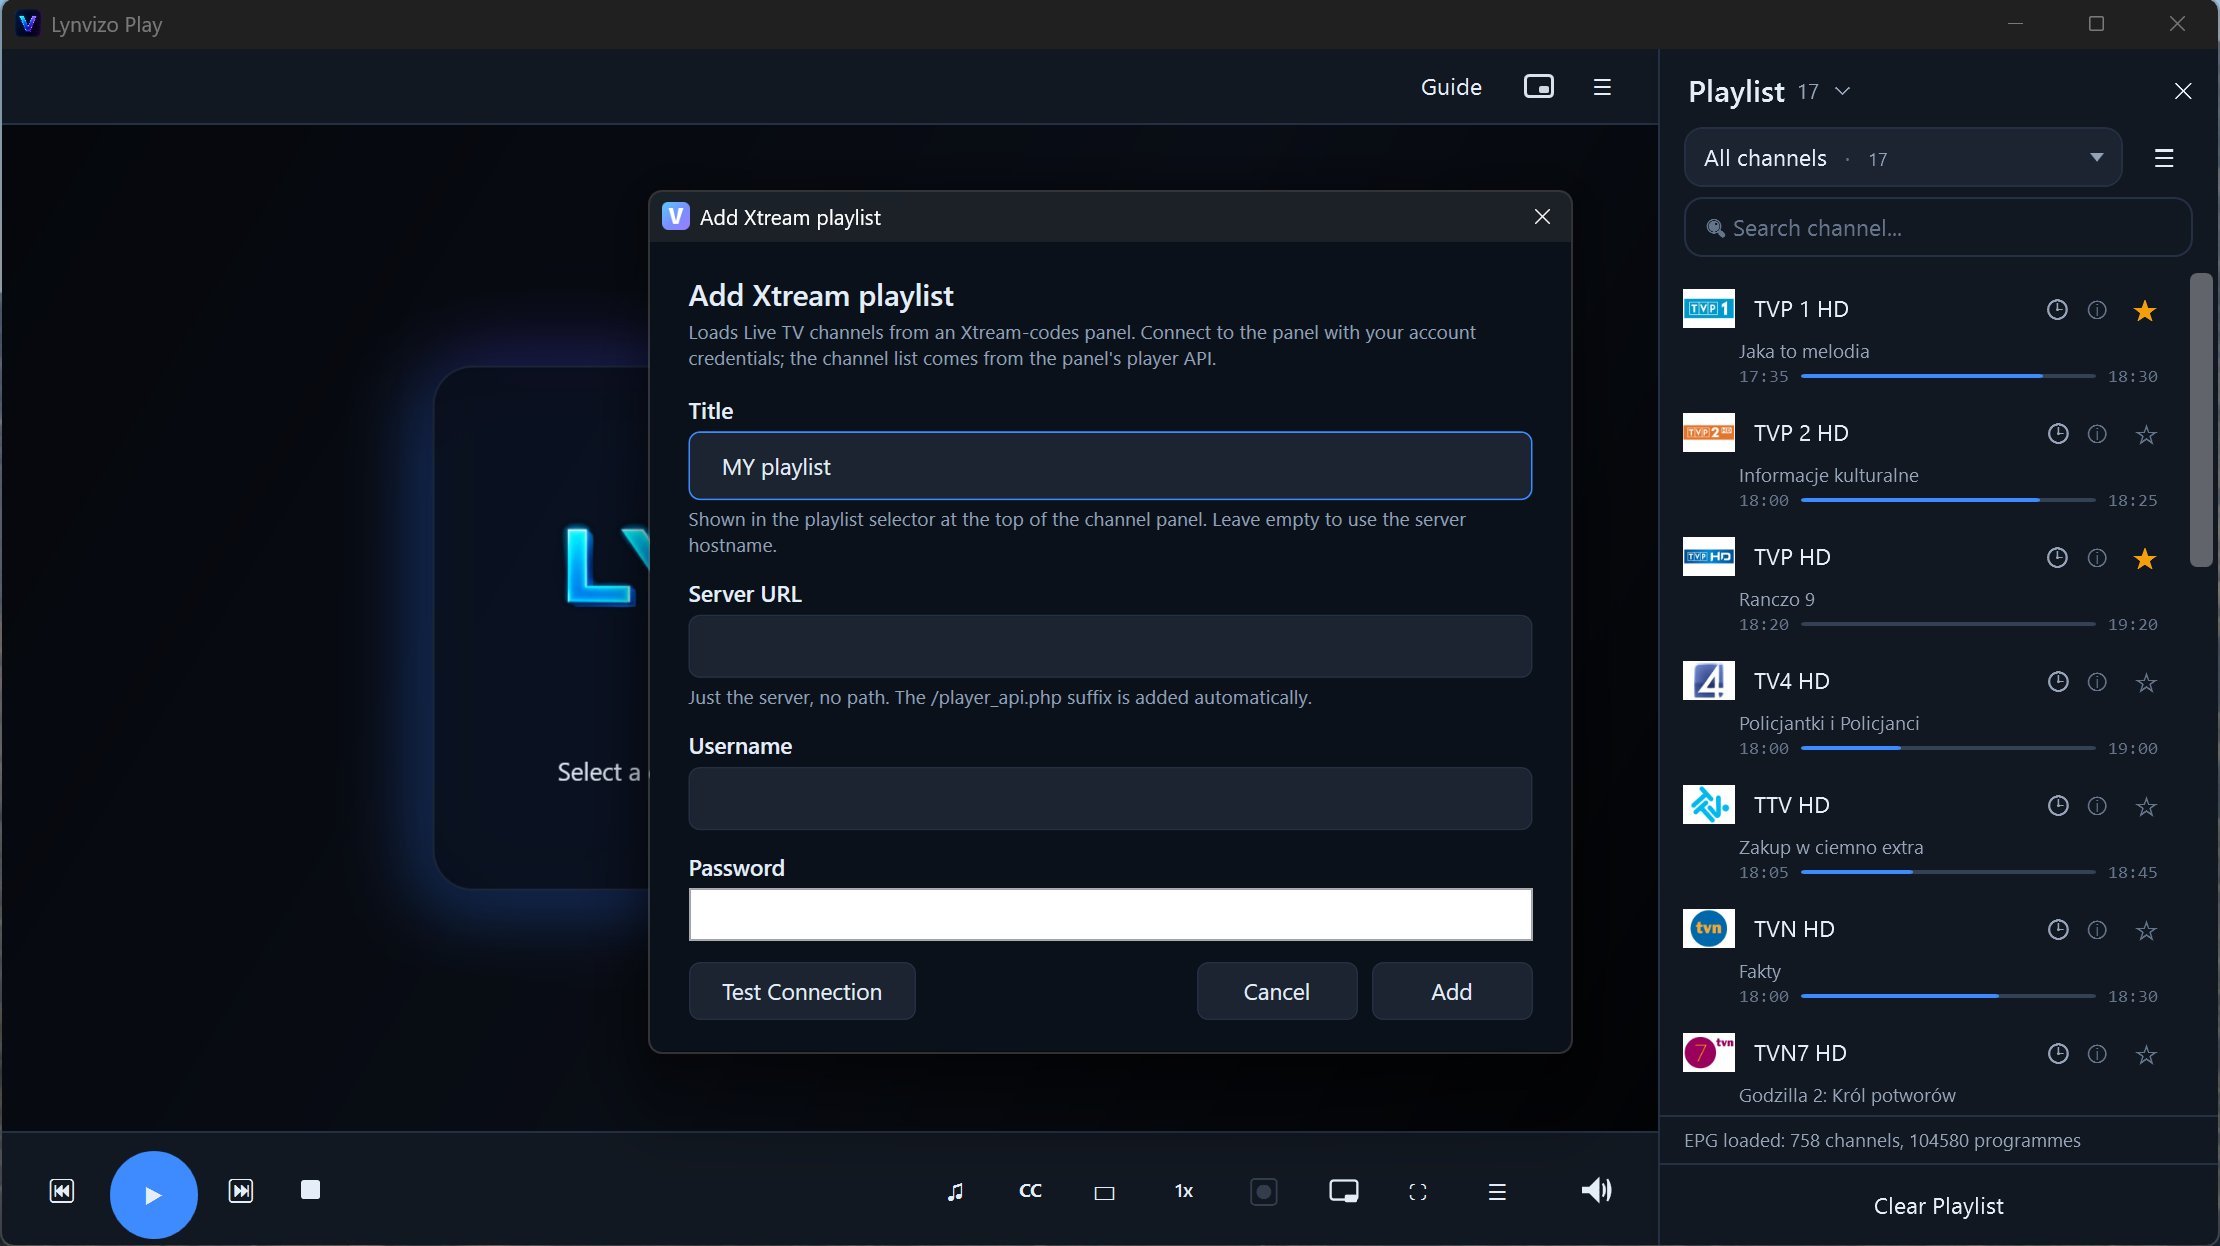Viewport: 2220px width, 1246px height.
Task: Click the Server URL input field
Action: [1110, 646]
